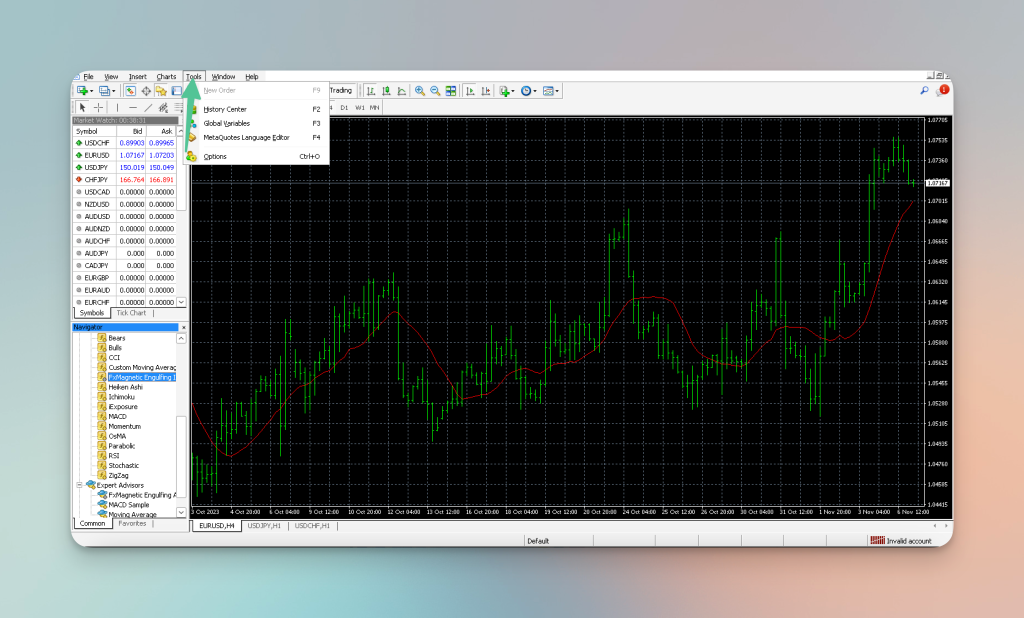Screen dimensions: 1024x618
Task: Select the Crosshair tool
Action: (x=97, y=106)
